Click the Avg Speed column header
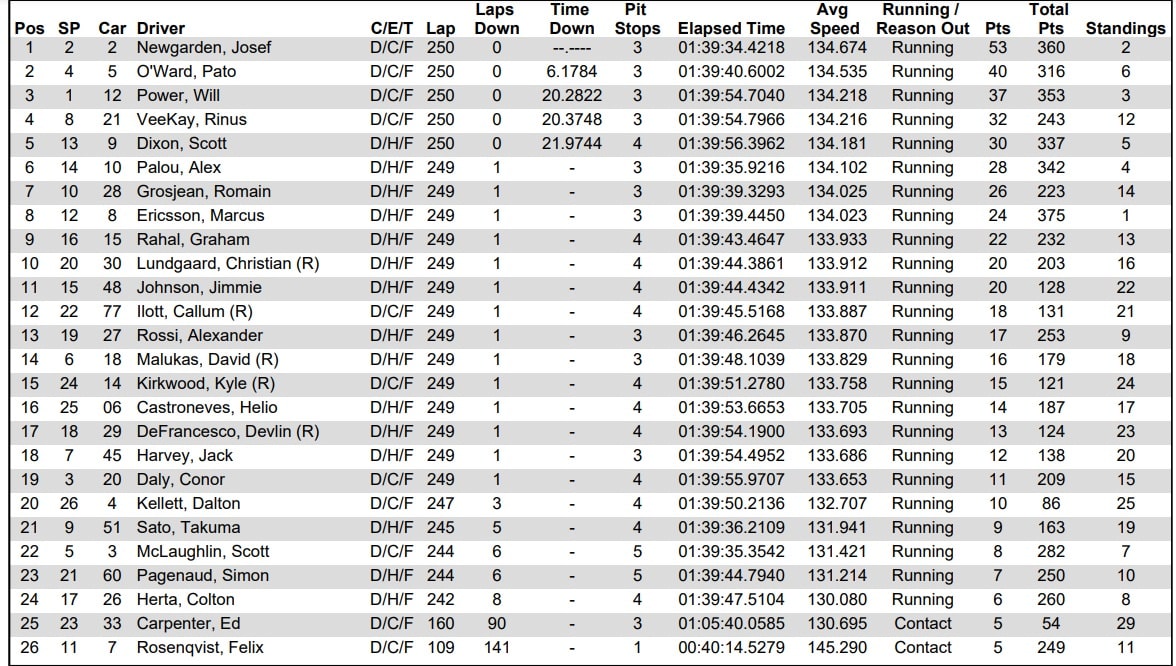 pos(833,19)
